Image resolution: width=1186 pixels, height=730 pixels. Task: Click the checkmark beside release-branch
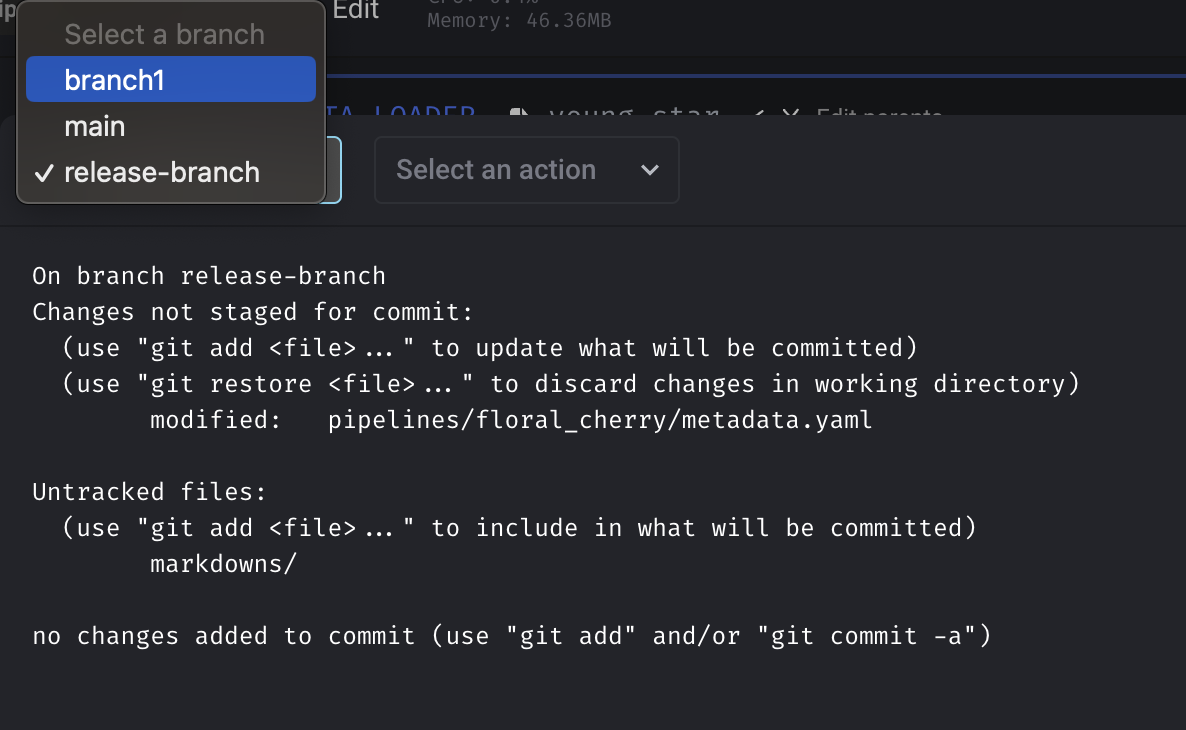45,173
